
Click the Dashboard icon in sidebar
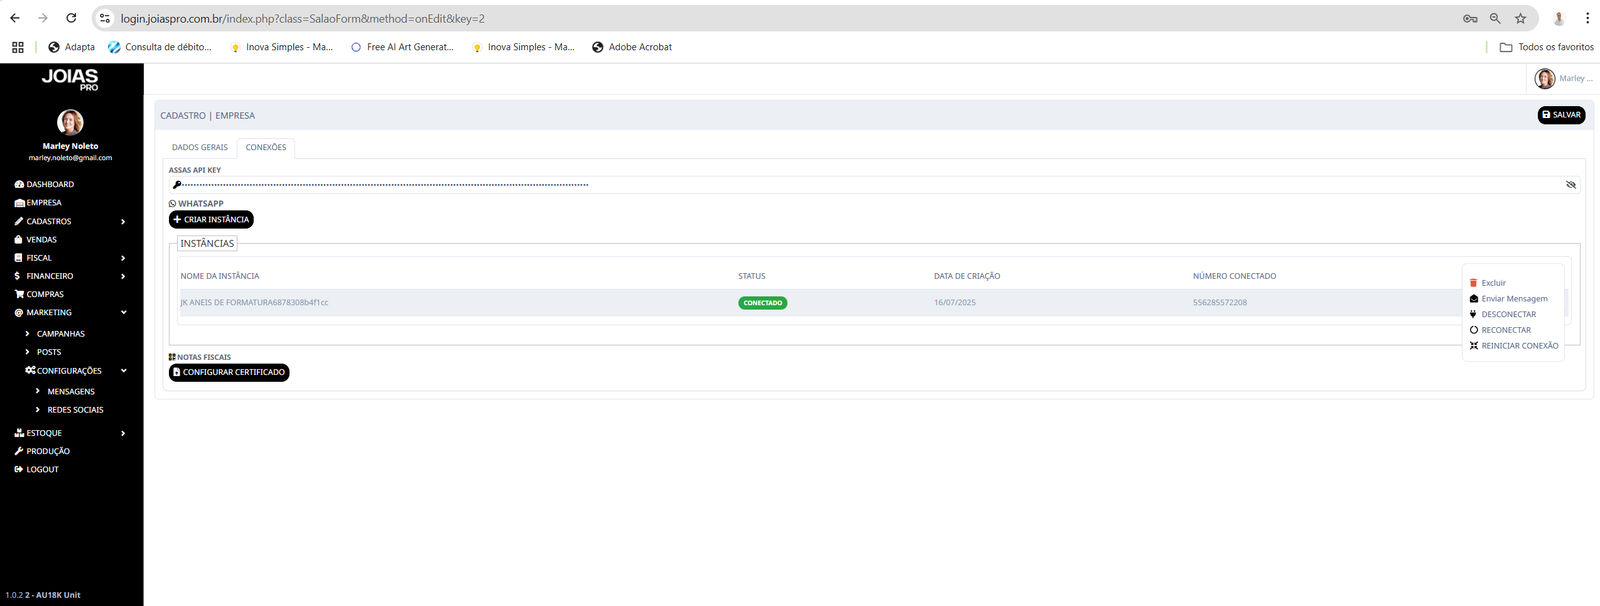pyautogui.click(x=19, y=185)
